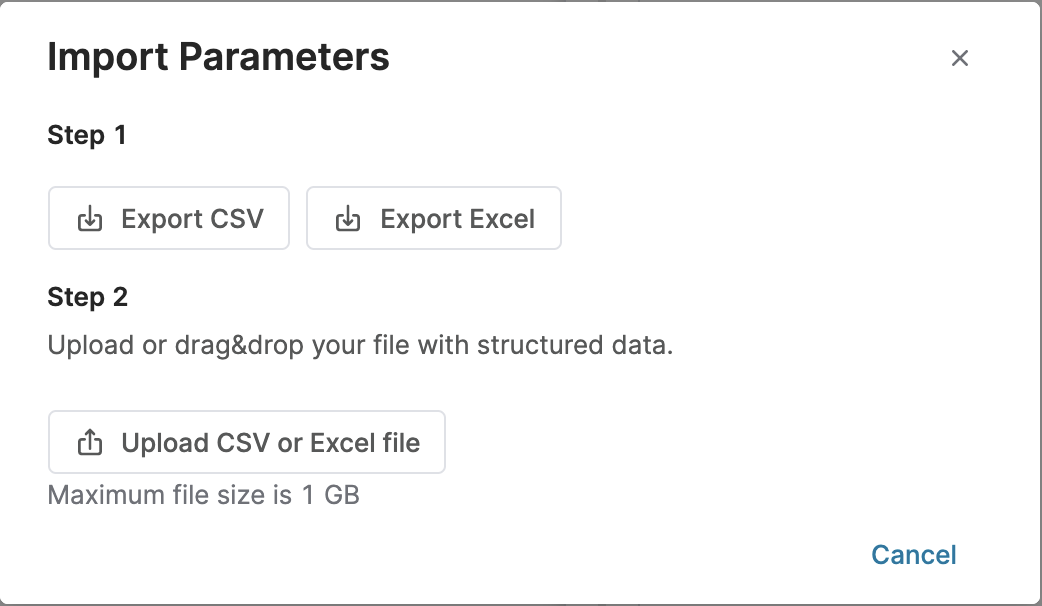Click the Step 2 heading
Screen dimensions: 1042x606
[x=88, y=297]
